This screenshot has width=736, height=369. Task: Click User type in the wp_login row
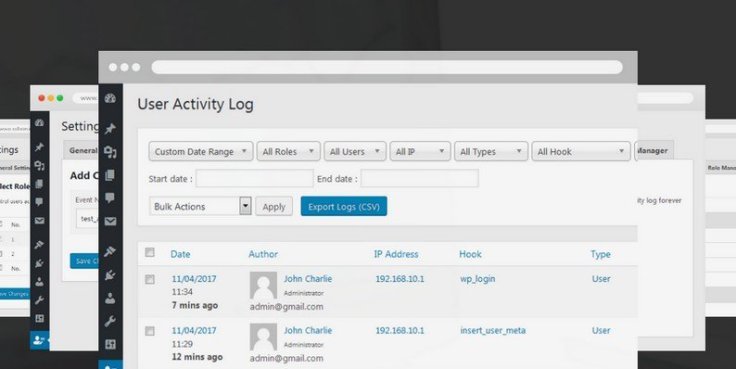(x=601, y=278)
